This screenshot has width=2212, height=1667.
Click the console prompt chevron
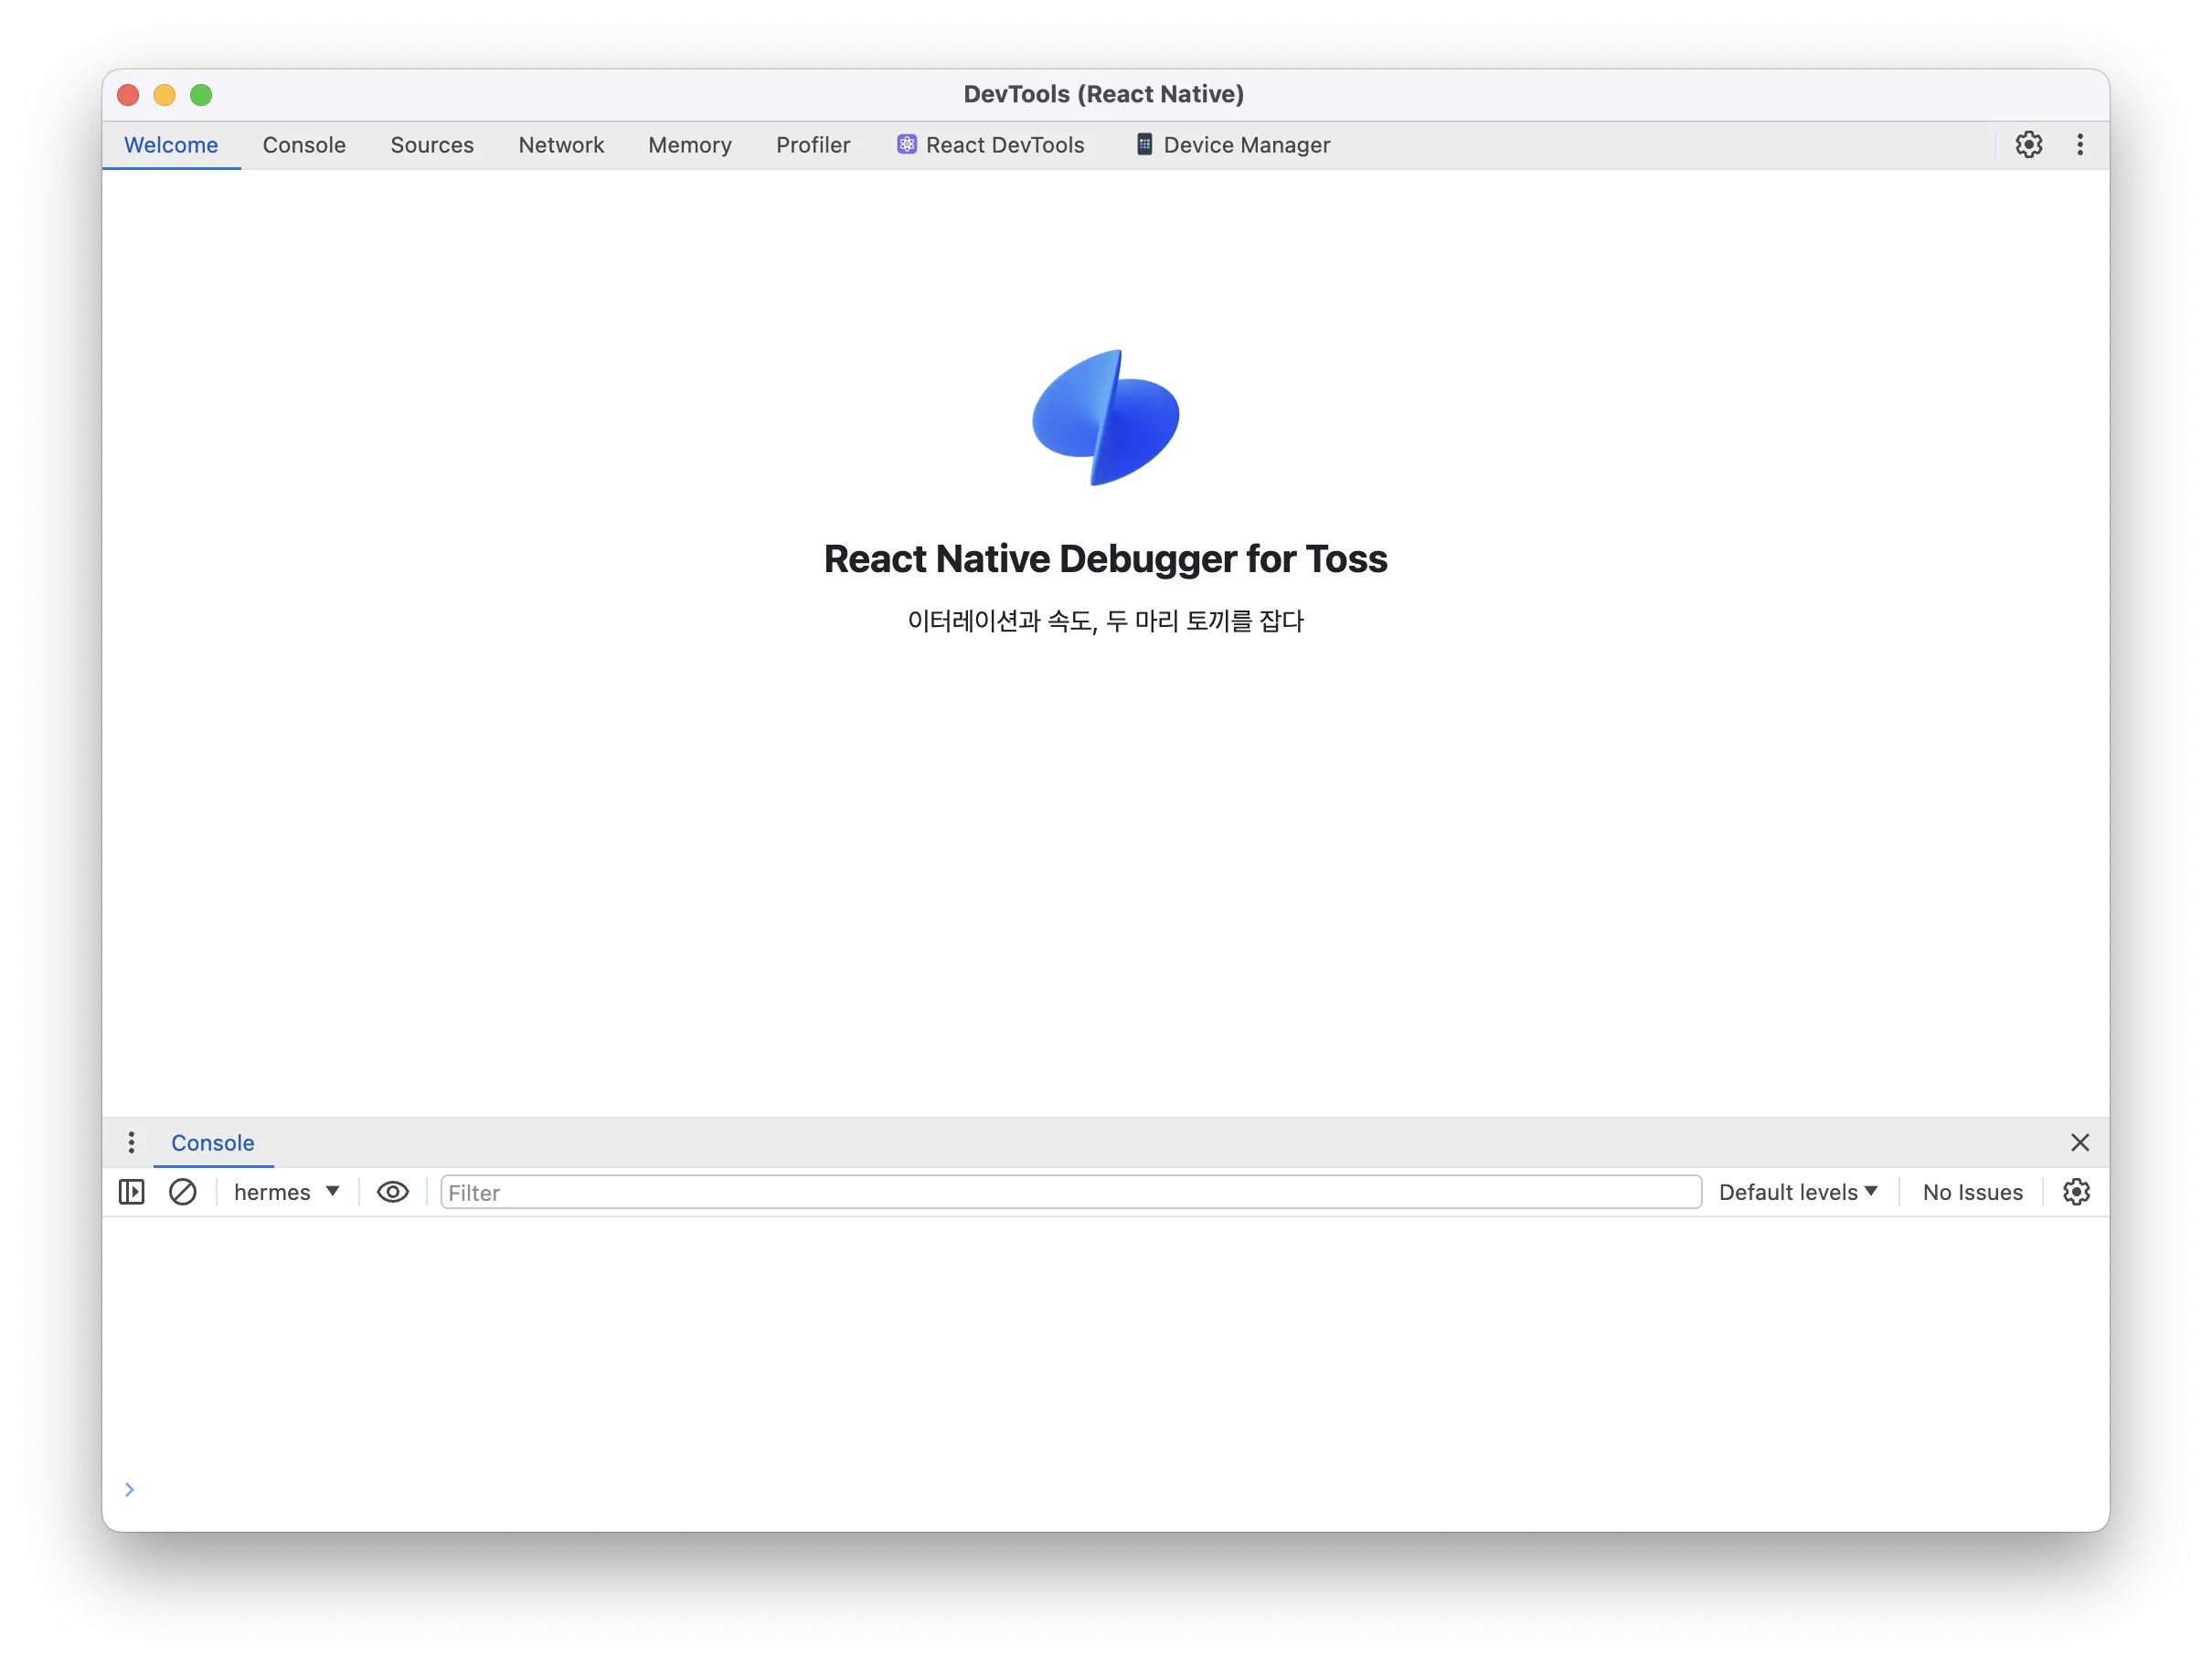tap(129, 1490)
